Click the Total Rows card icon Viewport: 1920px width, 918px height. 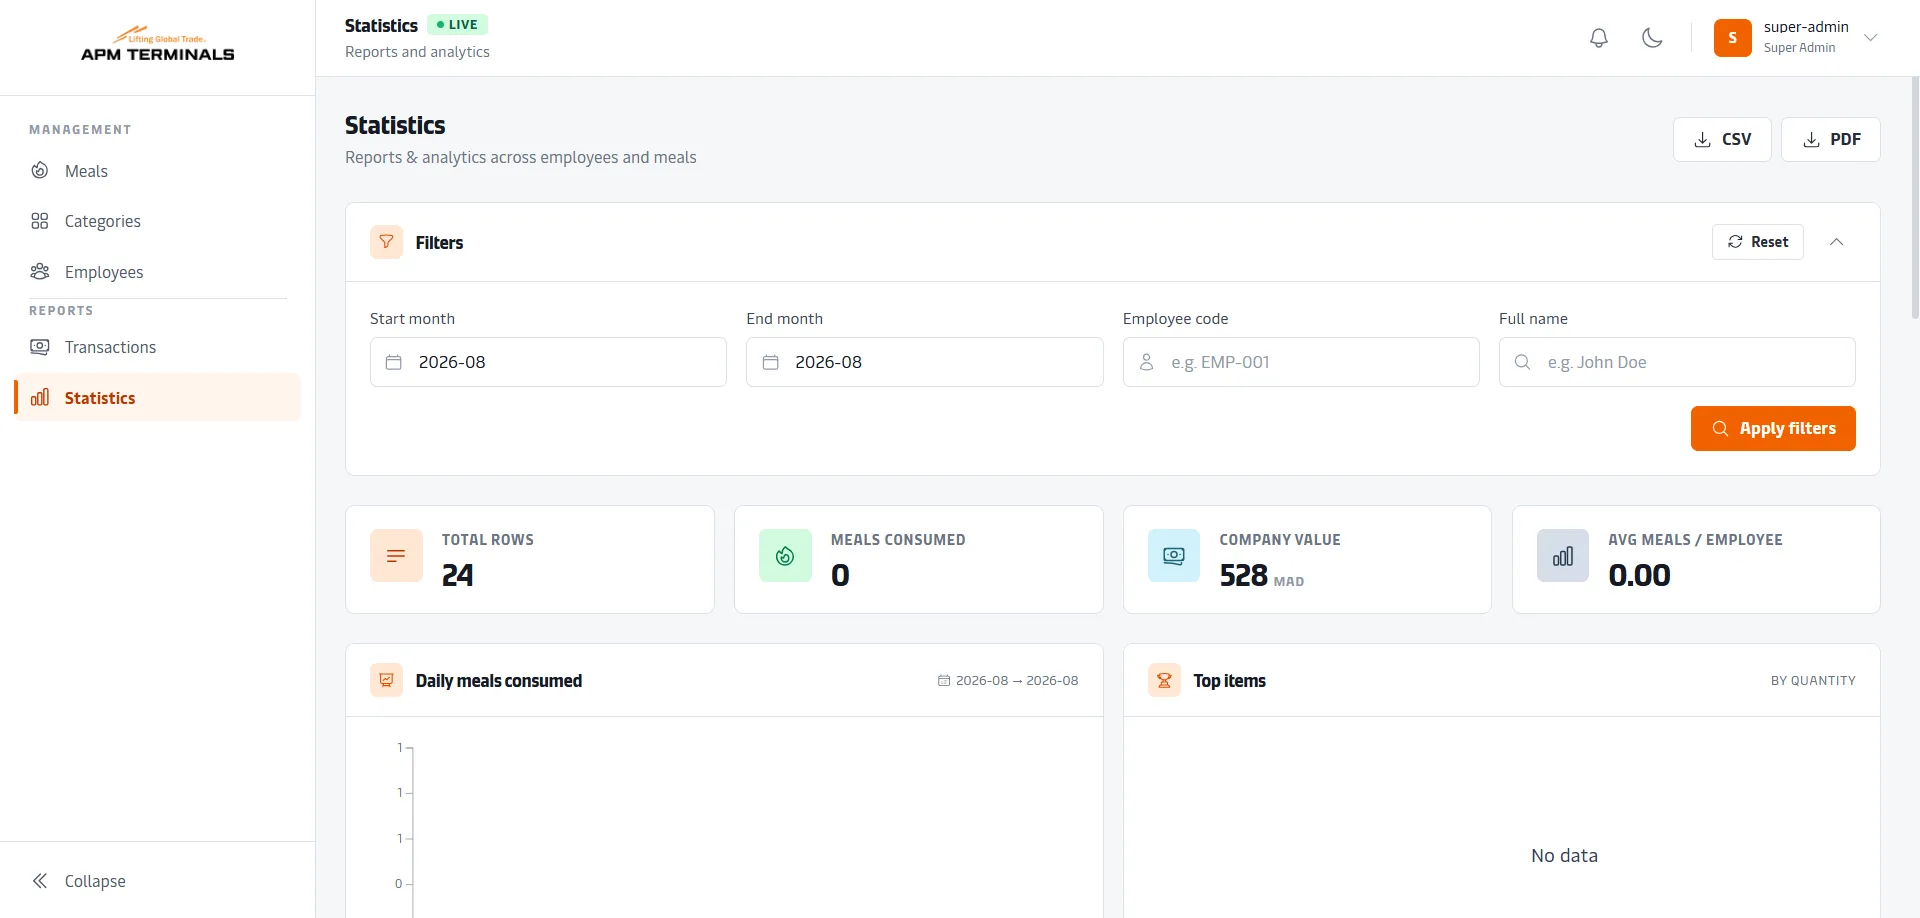(x=396, y=556)
